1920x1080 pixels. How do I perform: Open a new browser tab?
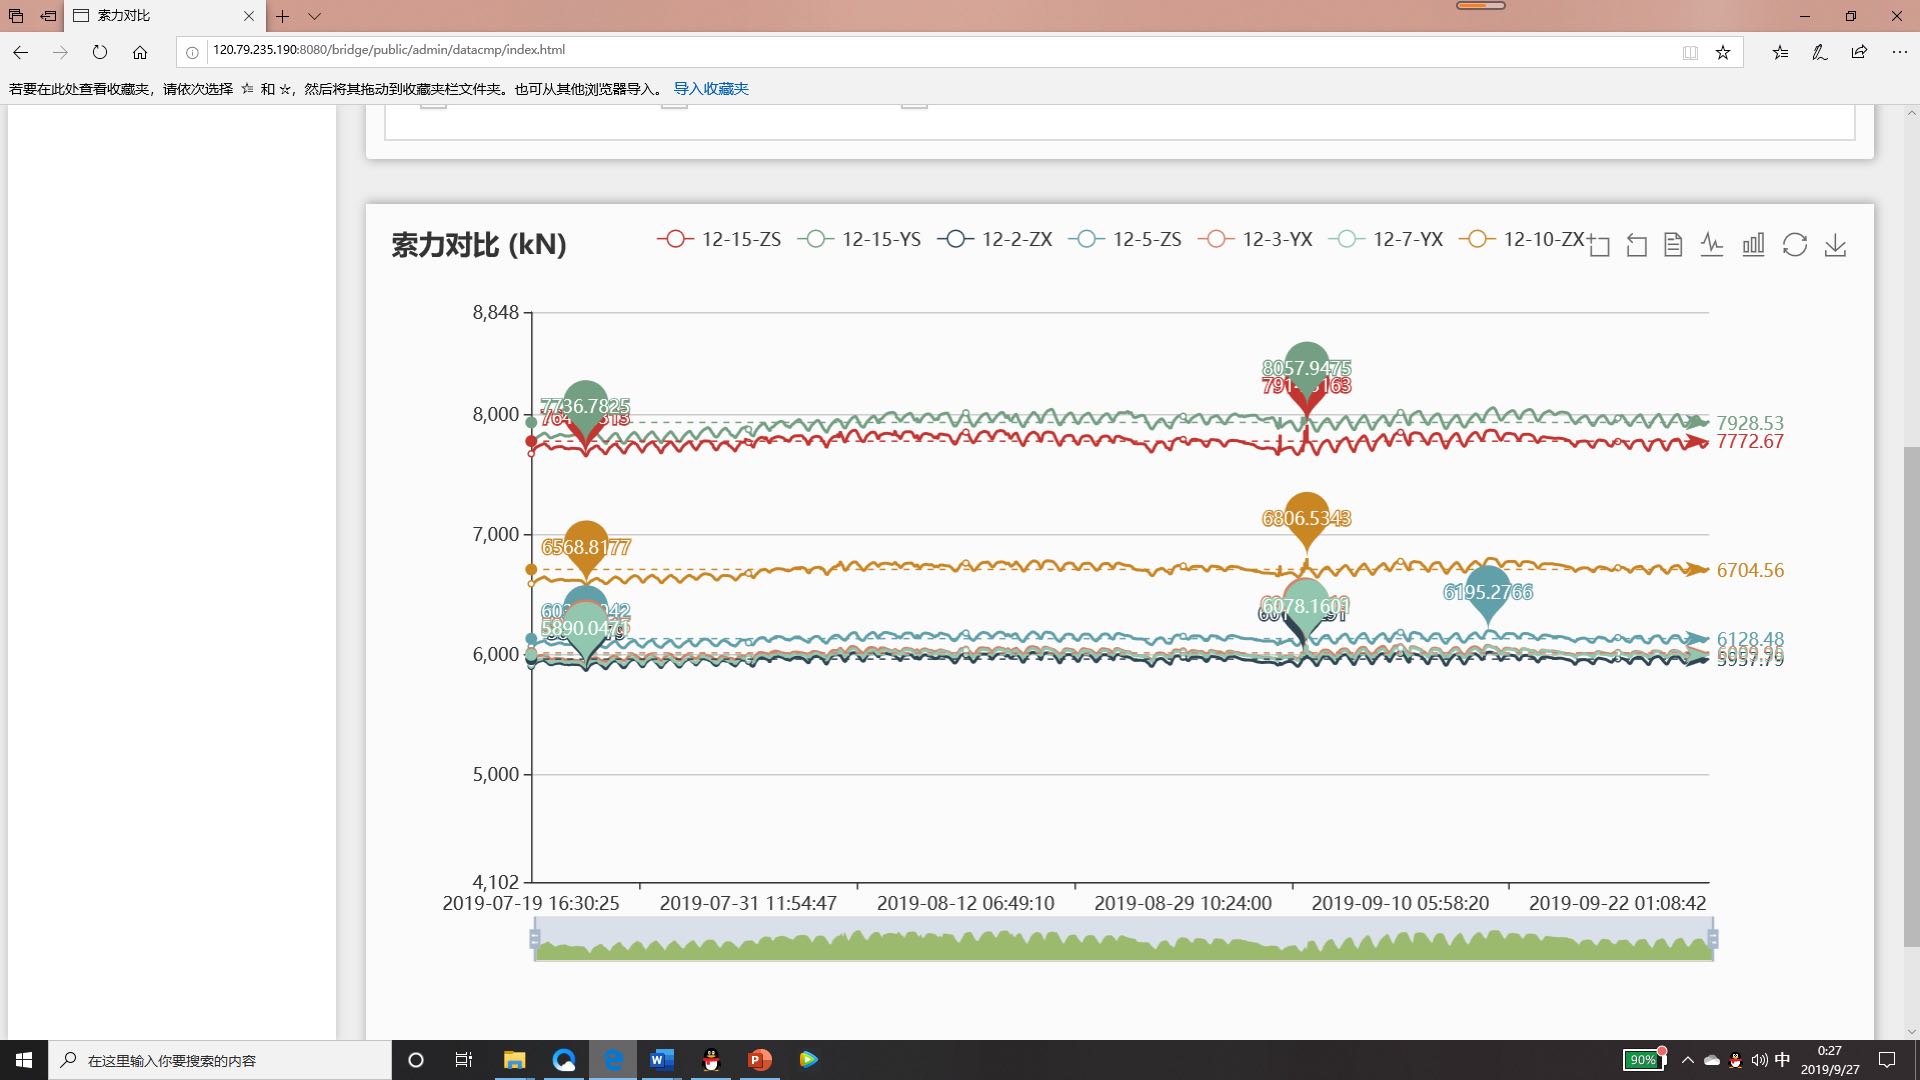(283, 16)
